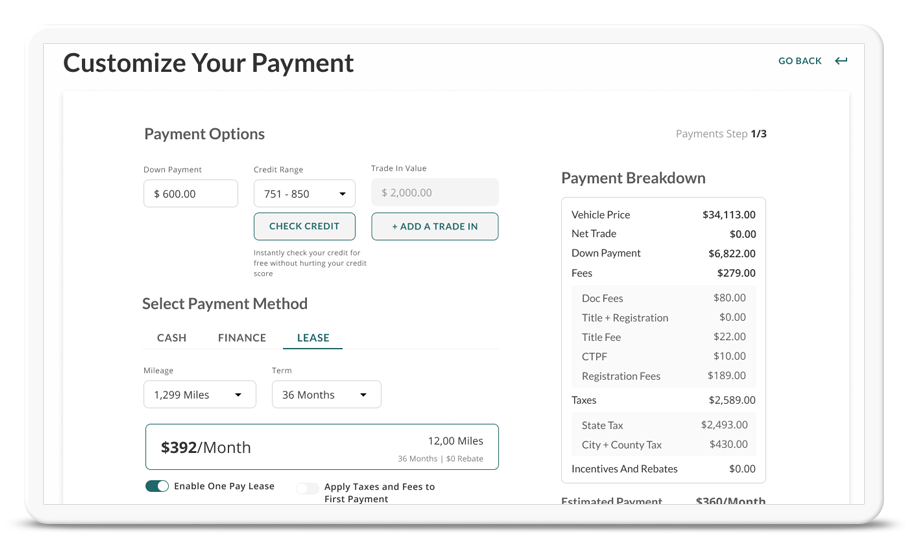Click the Down Payment input field
909x549 pixels.
click(x=190, y=194)
